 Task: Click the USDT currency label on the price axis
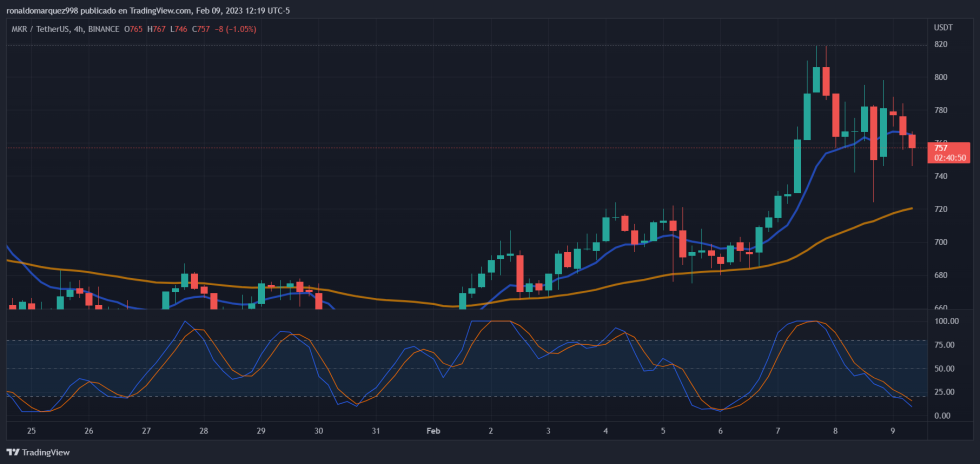(943, 28)
